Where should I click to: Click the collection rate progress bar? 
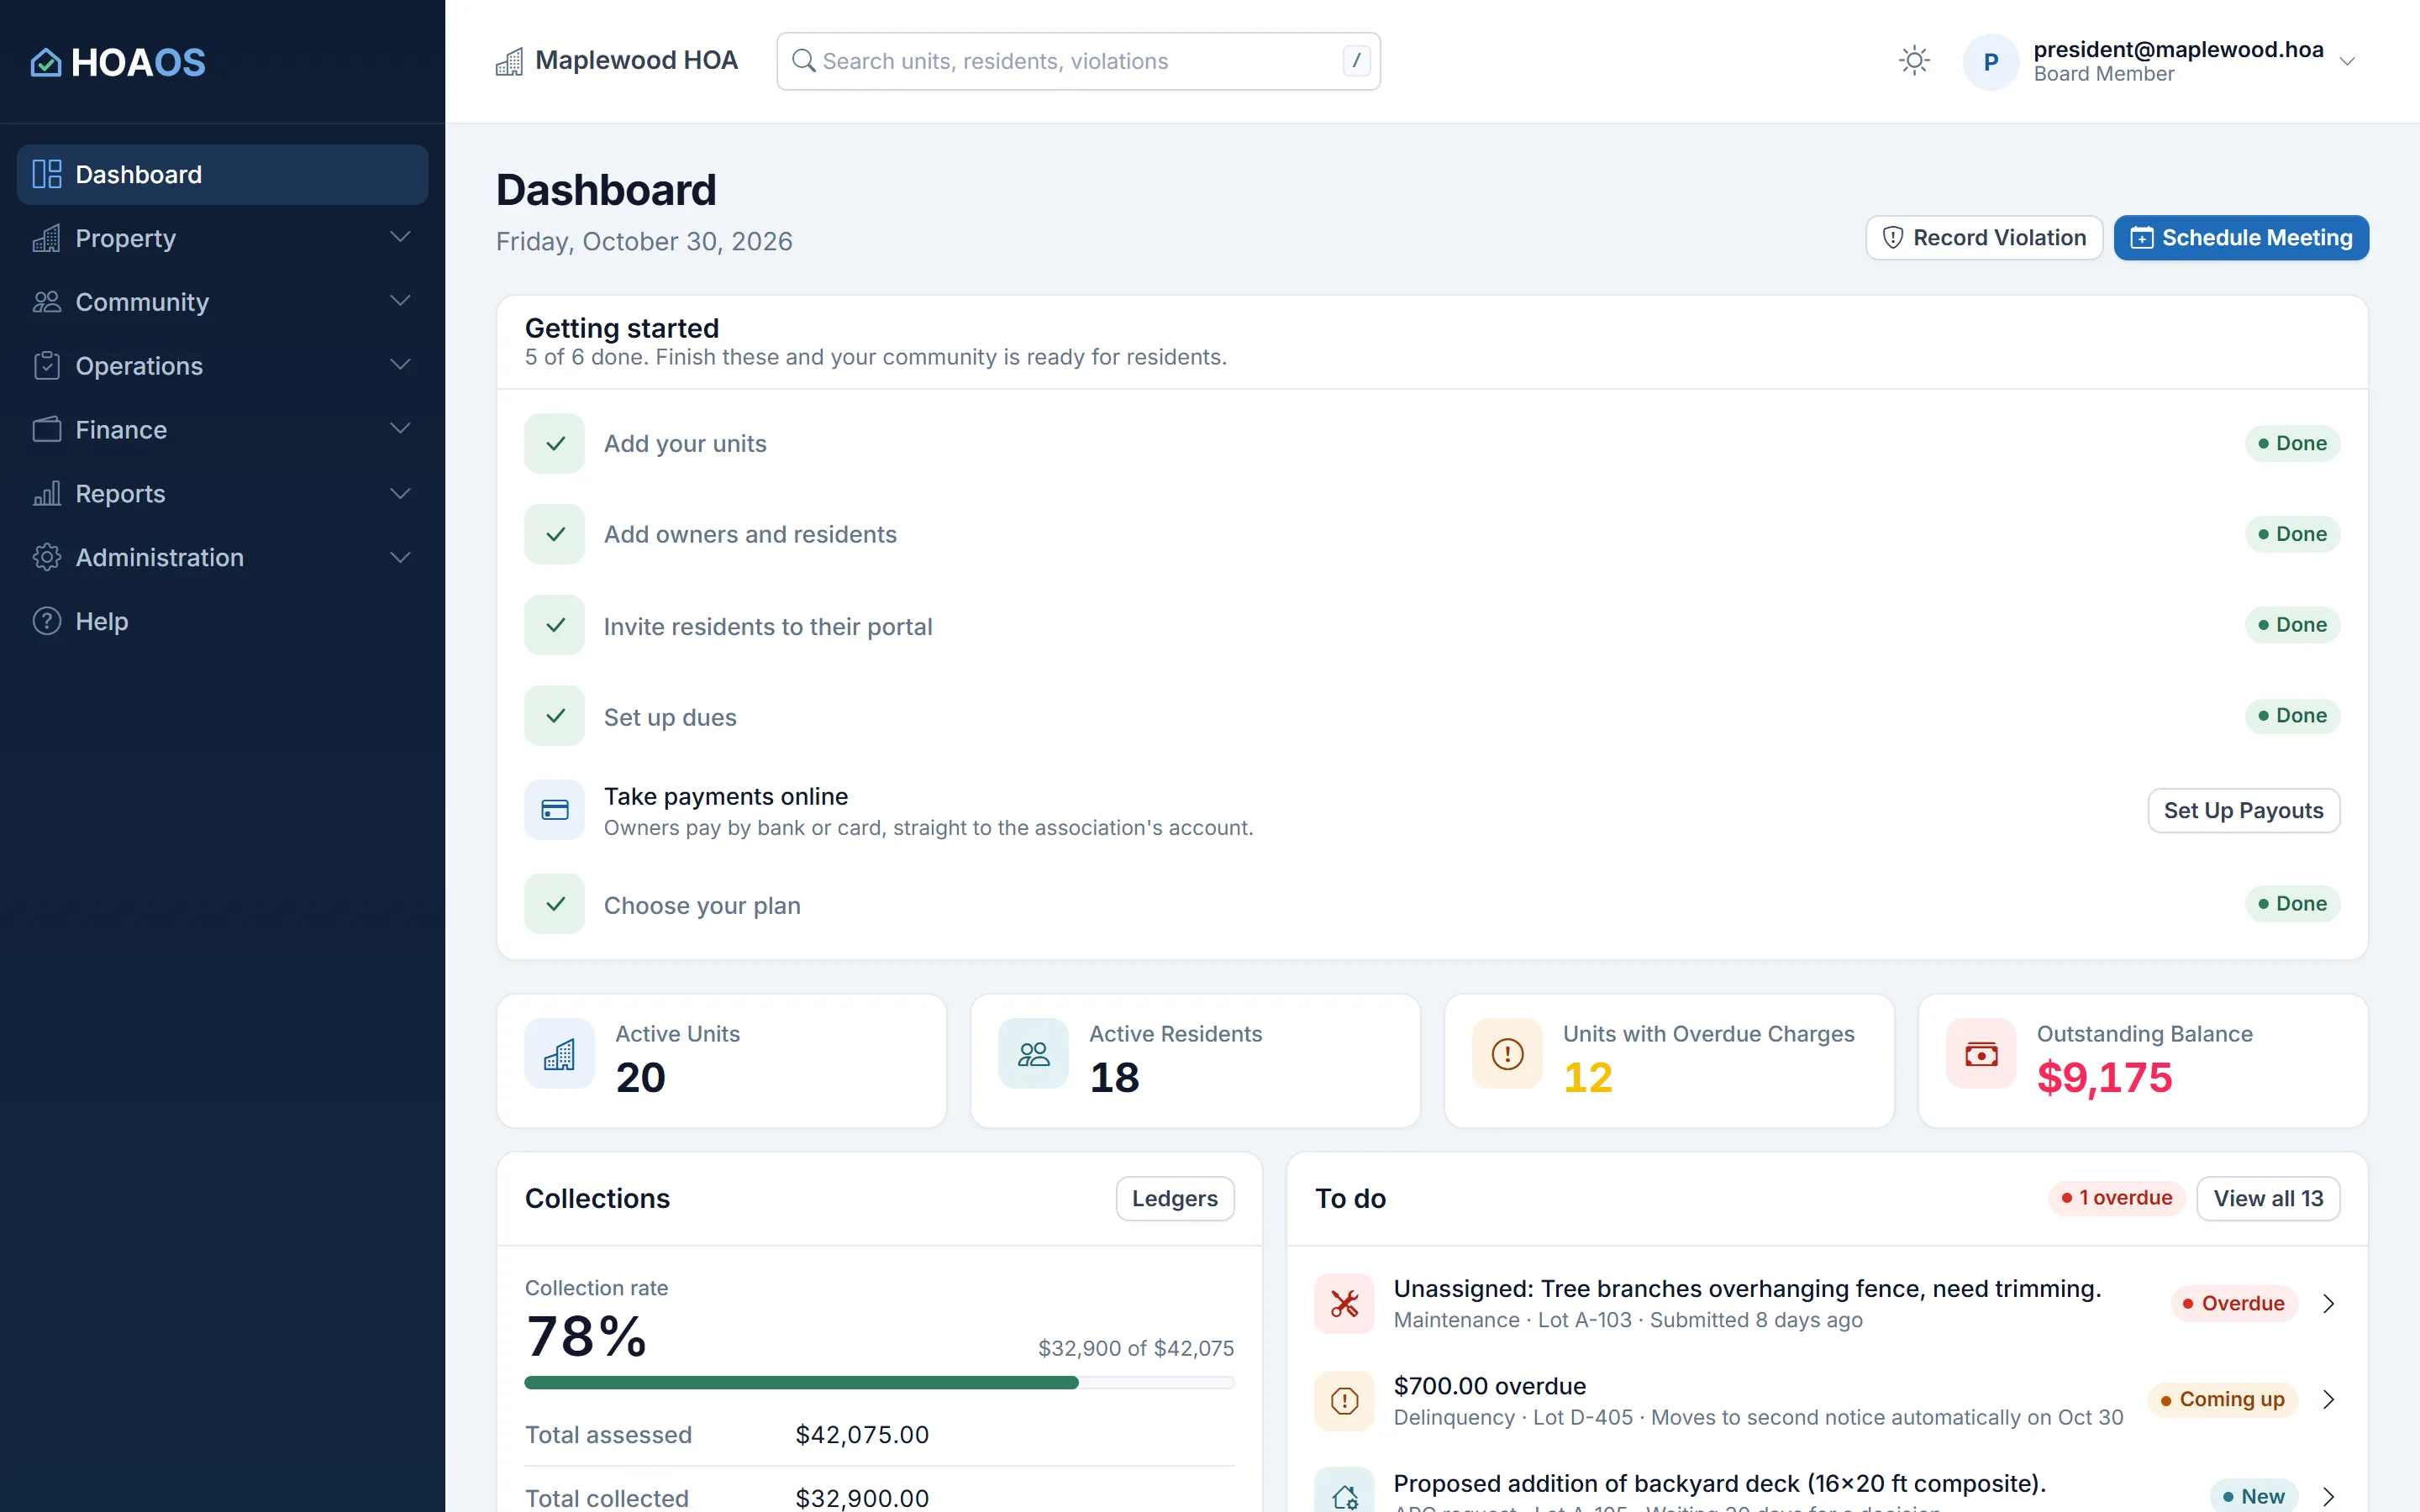pos(879,1383)
